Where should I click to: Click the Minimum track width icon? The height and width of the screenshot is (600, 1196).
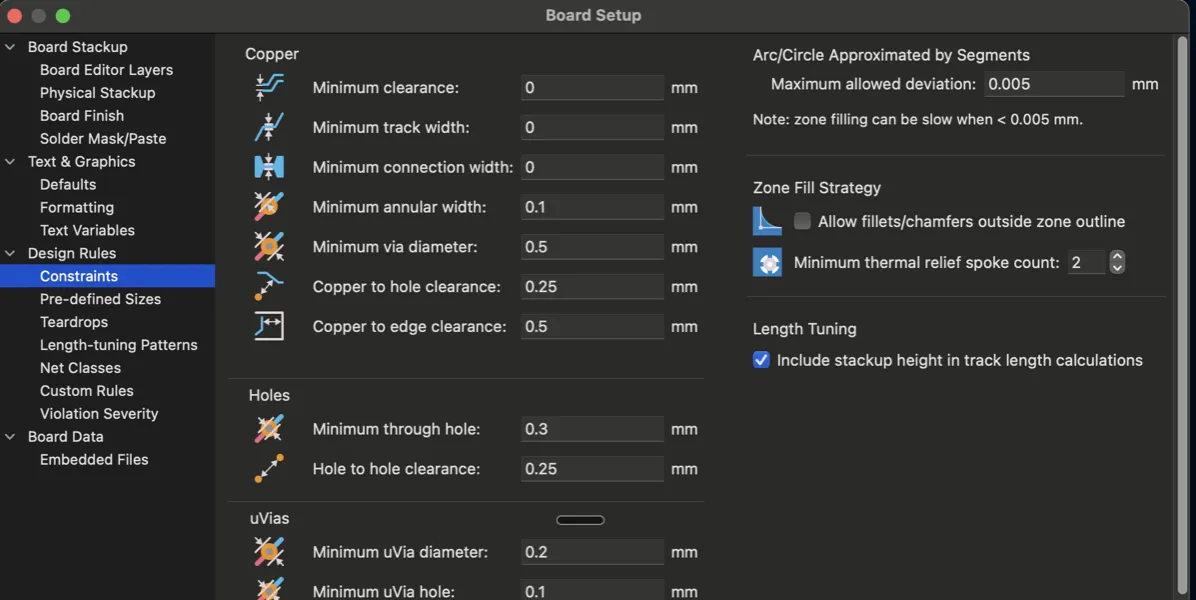(x=270, y=127)
